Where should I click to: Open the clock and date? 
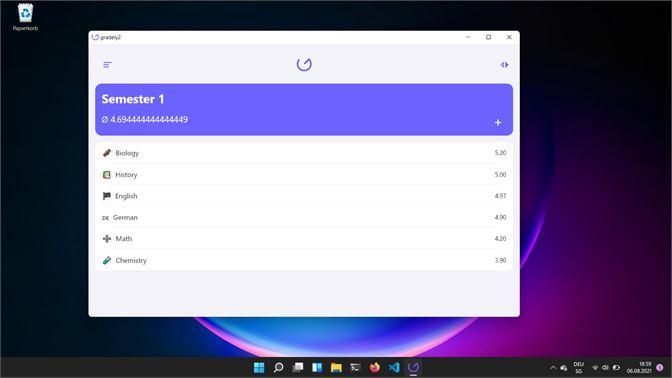point(639,367)
